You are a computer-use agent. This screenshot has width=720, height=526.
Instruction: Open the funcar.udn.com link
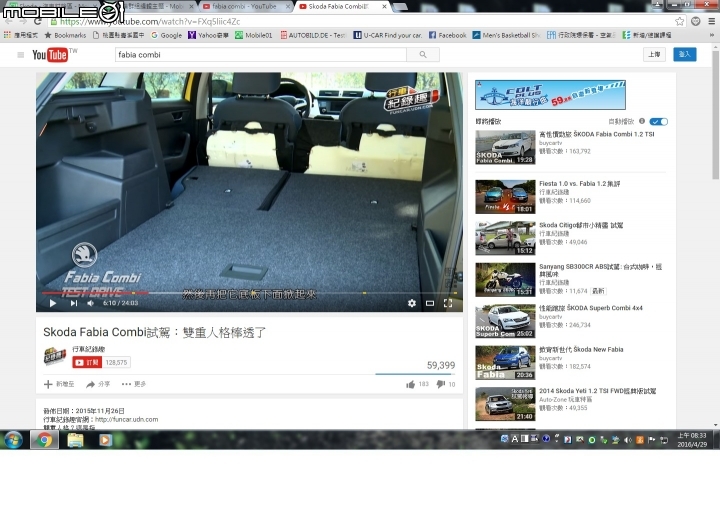(127, 420)
